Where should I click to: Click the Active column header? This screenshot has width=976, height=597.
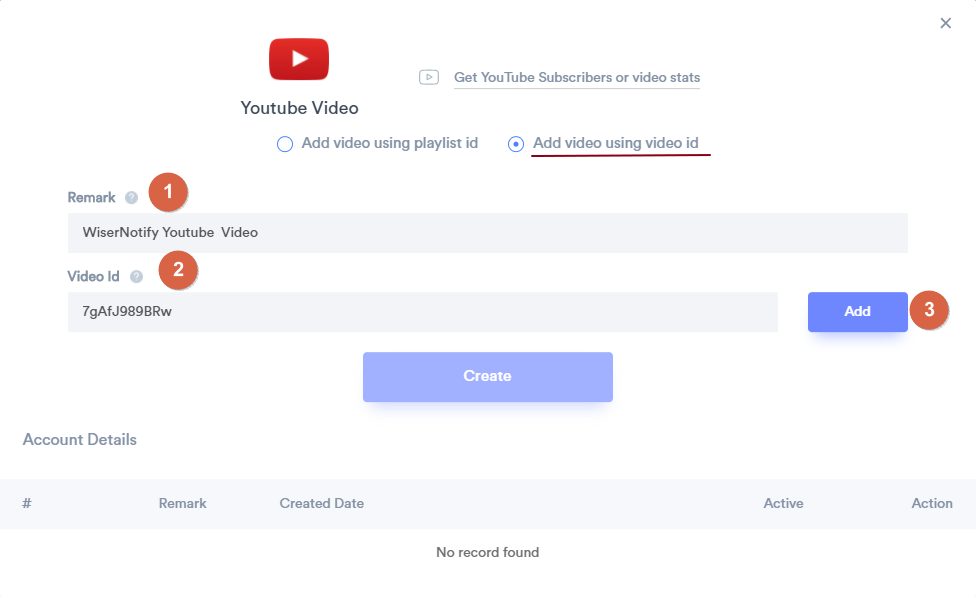tap(783, 503)
